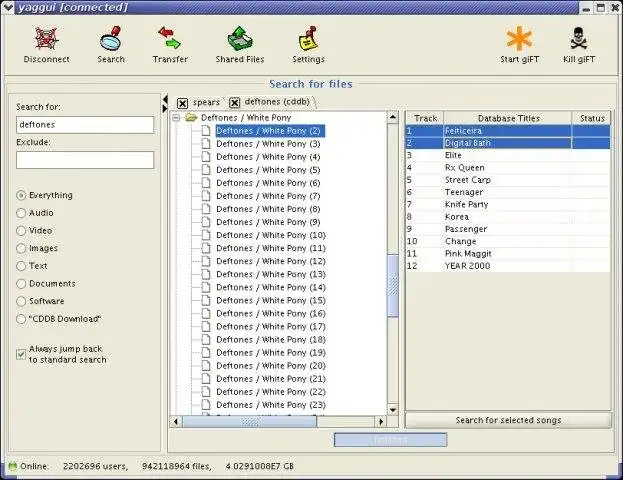Viewport: 623px width, 480px height.
Task: Select the Documents radio button
Action: (21, 284)
